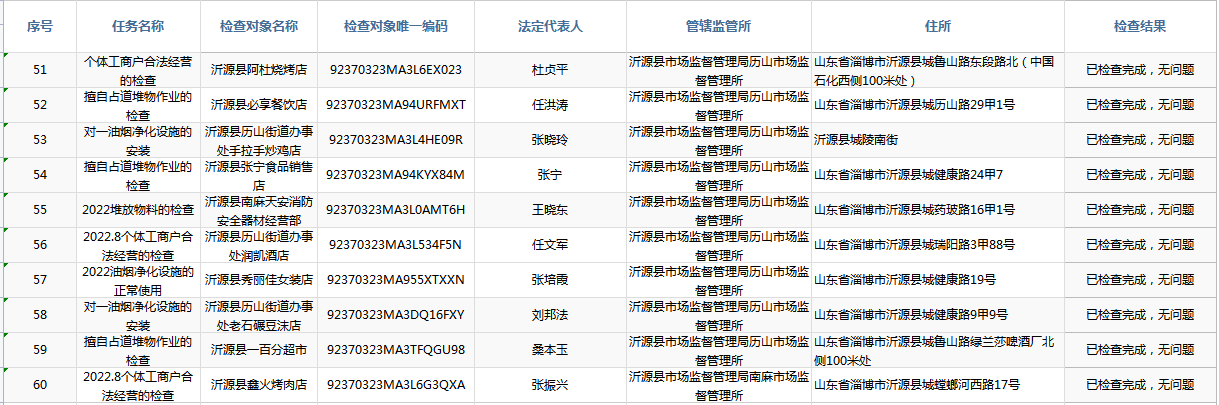Select the 沂源县秀丽佳女装店 cell
1219x405 pixels.
click(259, 280)
